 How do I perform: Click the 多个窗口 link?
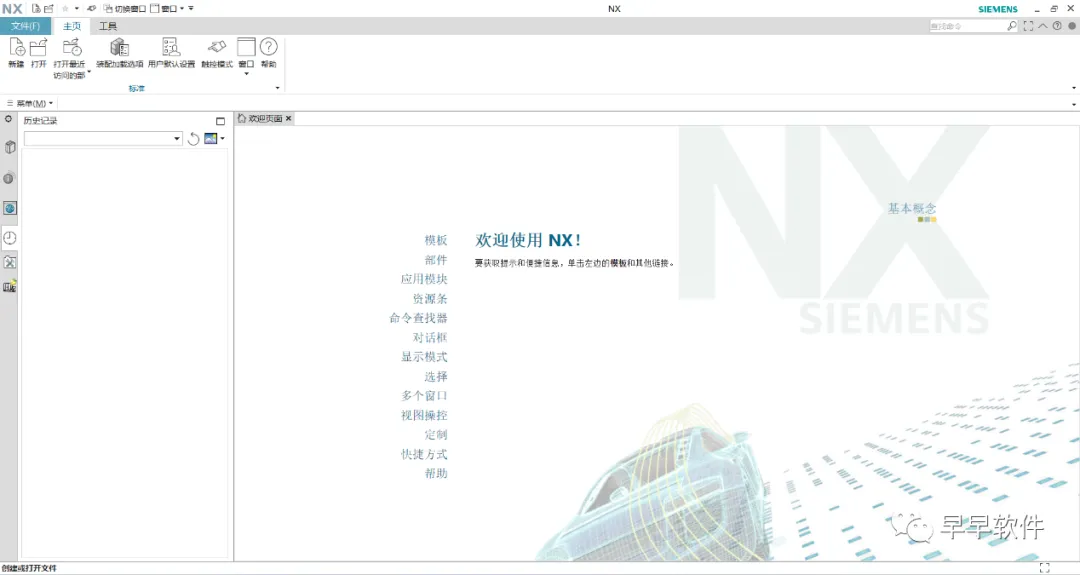pos(424,396)
